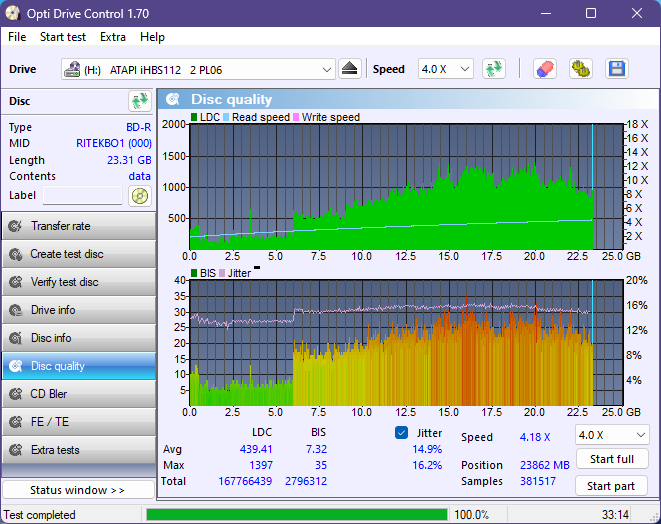This screenshot has height=524, width=661.
Task: Switch to Transfer rate view
Action: pyautogui.click(x=79, y=226)
